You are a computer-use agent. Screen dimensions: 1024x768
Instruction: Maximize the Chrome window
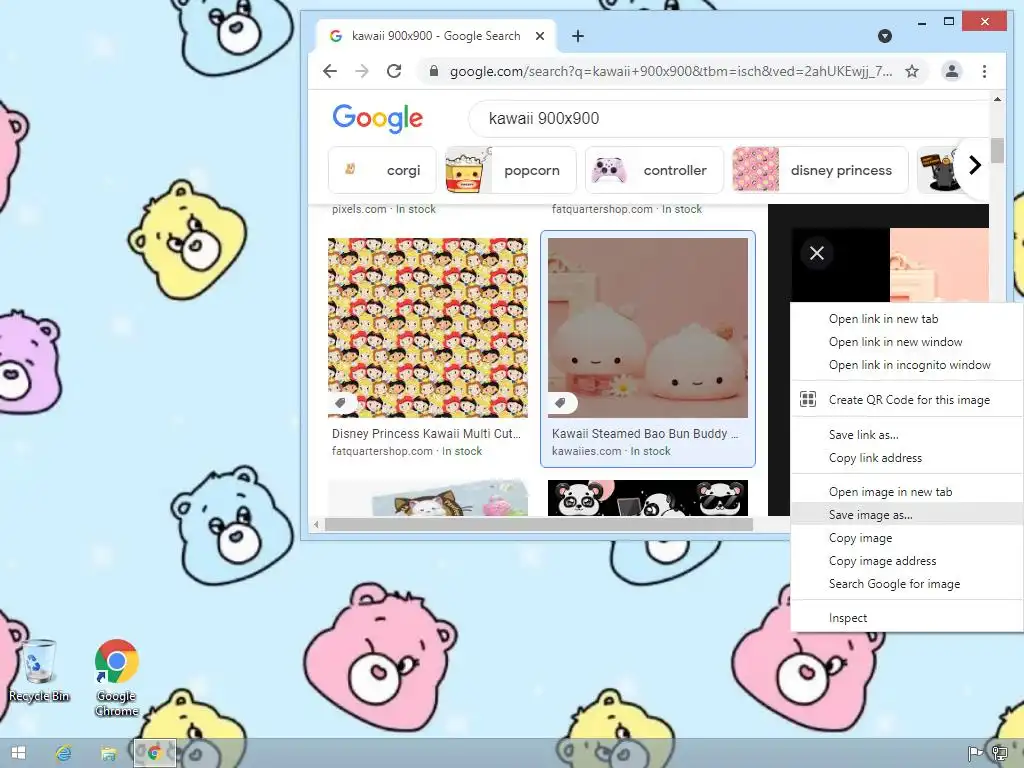(949, 22)
